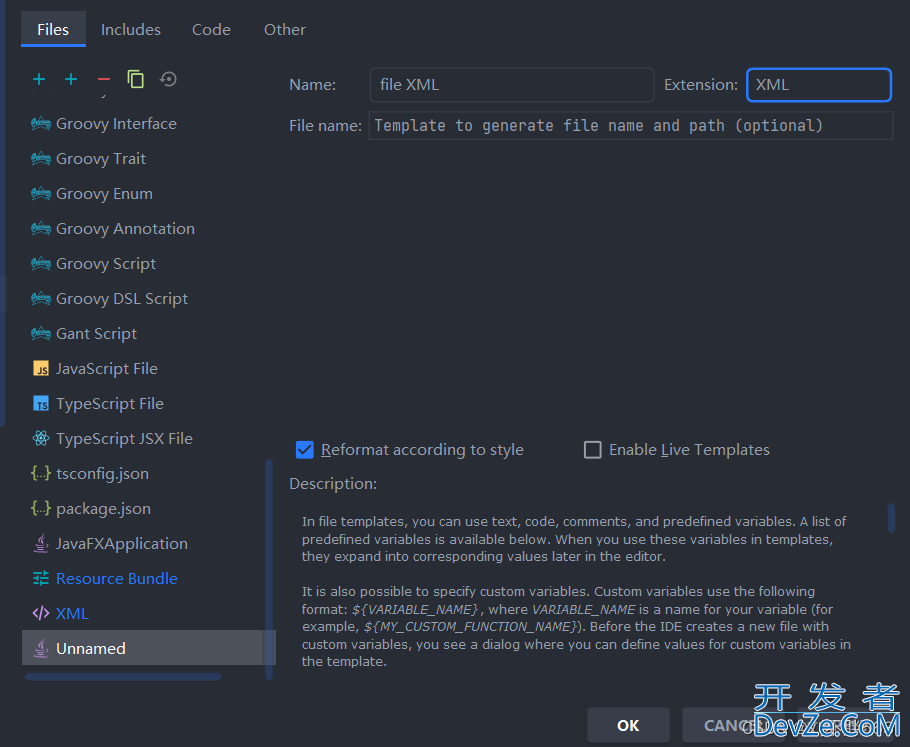Viewport: 910px width, 747px height.
Task: Click the second plus icon for child template
Action: click(x=71, y=79)
